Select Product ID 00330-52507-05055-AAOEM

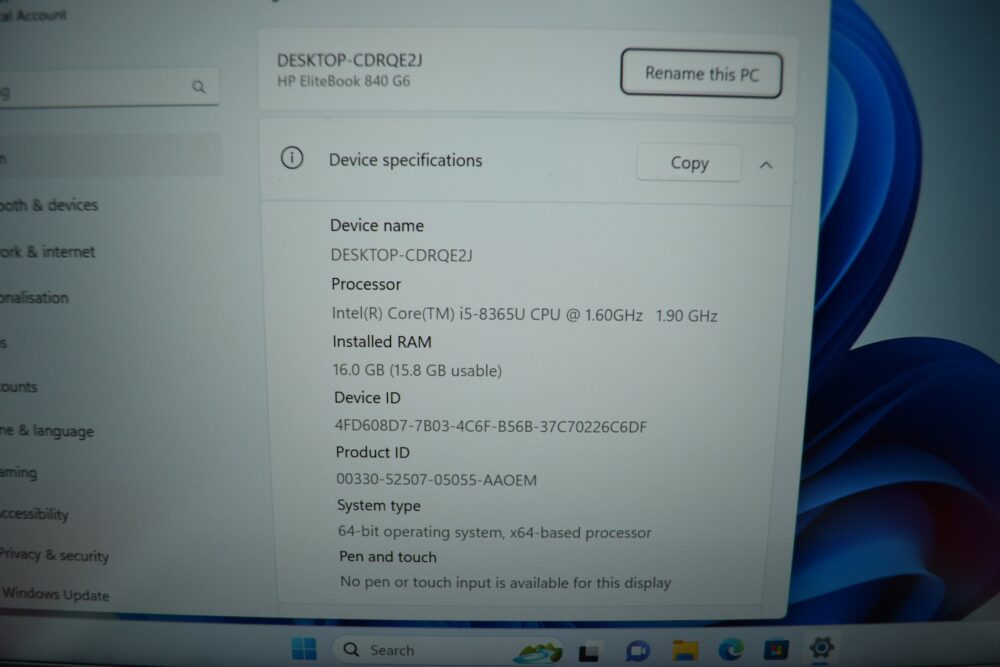pos(436,480)
